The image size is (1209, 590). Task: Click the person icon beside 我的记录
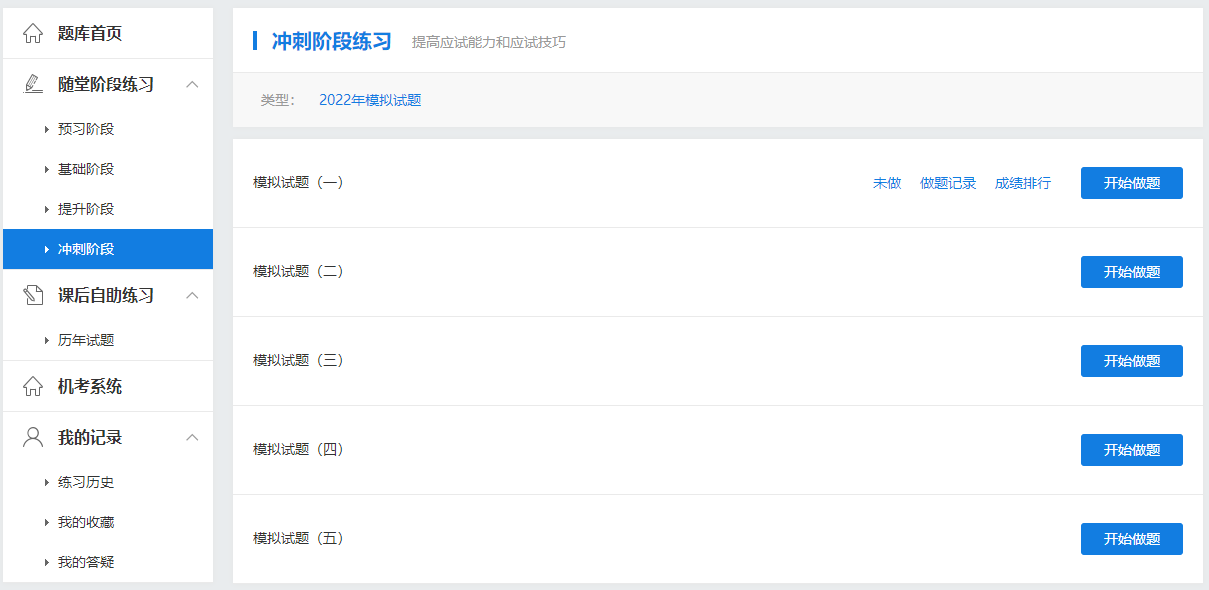[31, 436]
